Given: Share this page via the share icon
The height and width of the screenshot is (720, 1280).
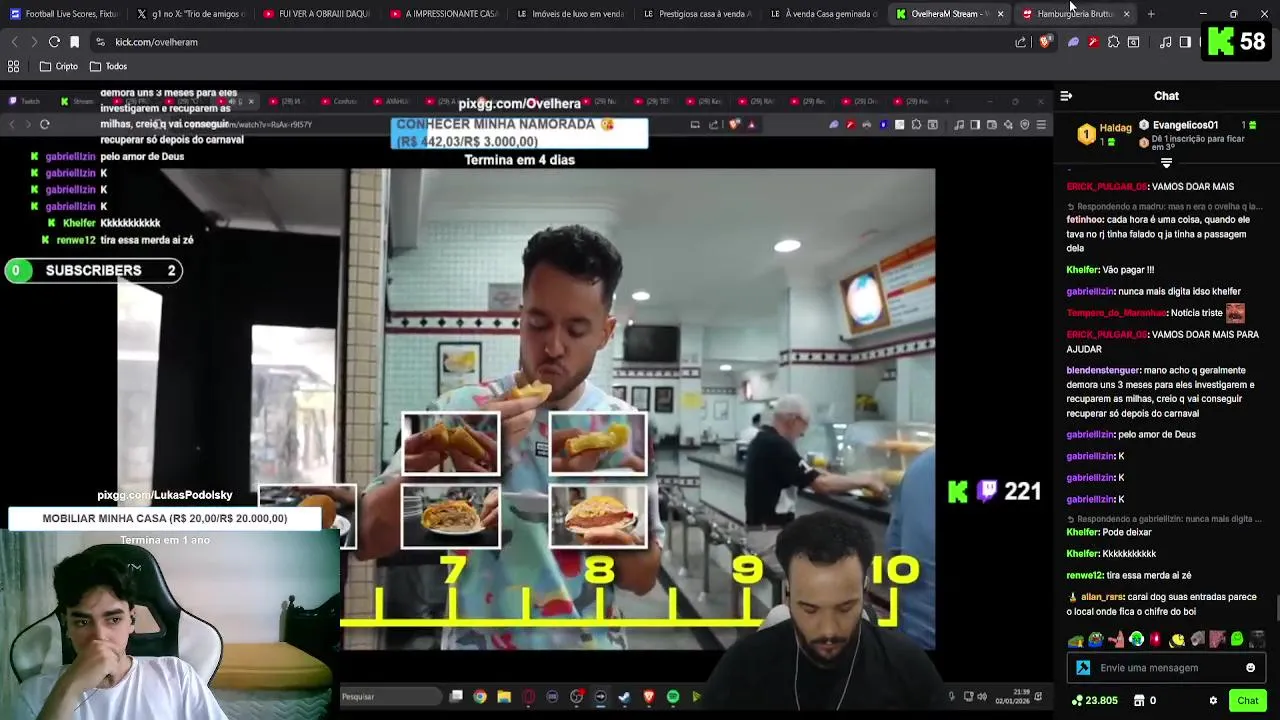Looking at the screenshot, I should pos(1020,42).
